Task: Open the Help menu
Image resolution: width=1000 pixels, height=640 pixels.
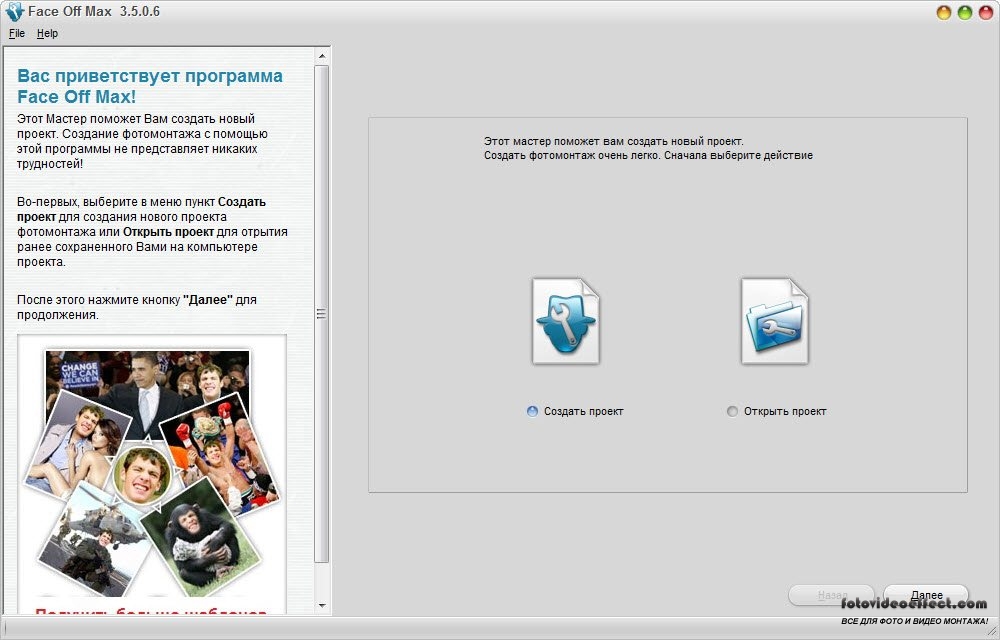Action: coord(47,33)
